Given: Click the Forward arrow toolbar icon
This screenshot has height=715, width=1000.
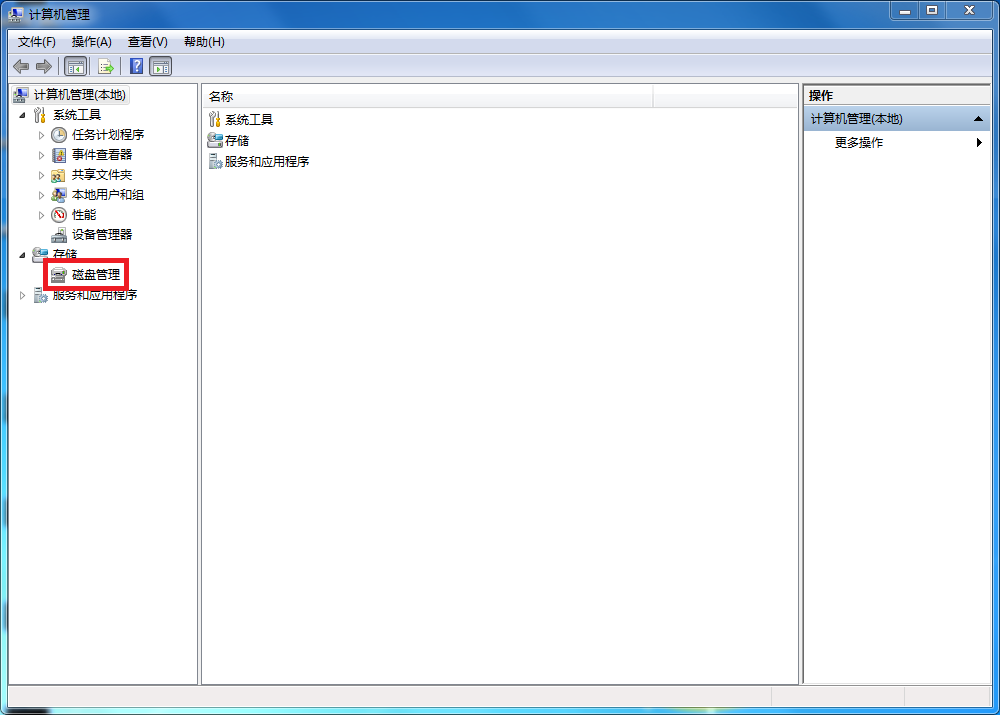Looking at the screenshot, I should [43, 67].
